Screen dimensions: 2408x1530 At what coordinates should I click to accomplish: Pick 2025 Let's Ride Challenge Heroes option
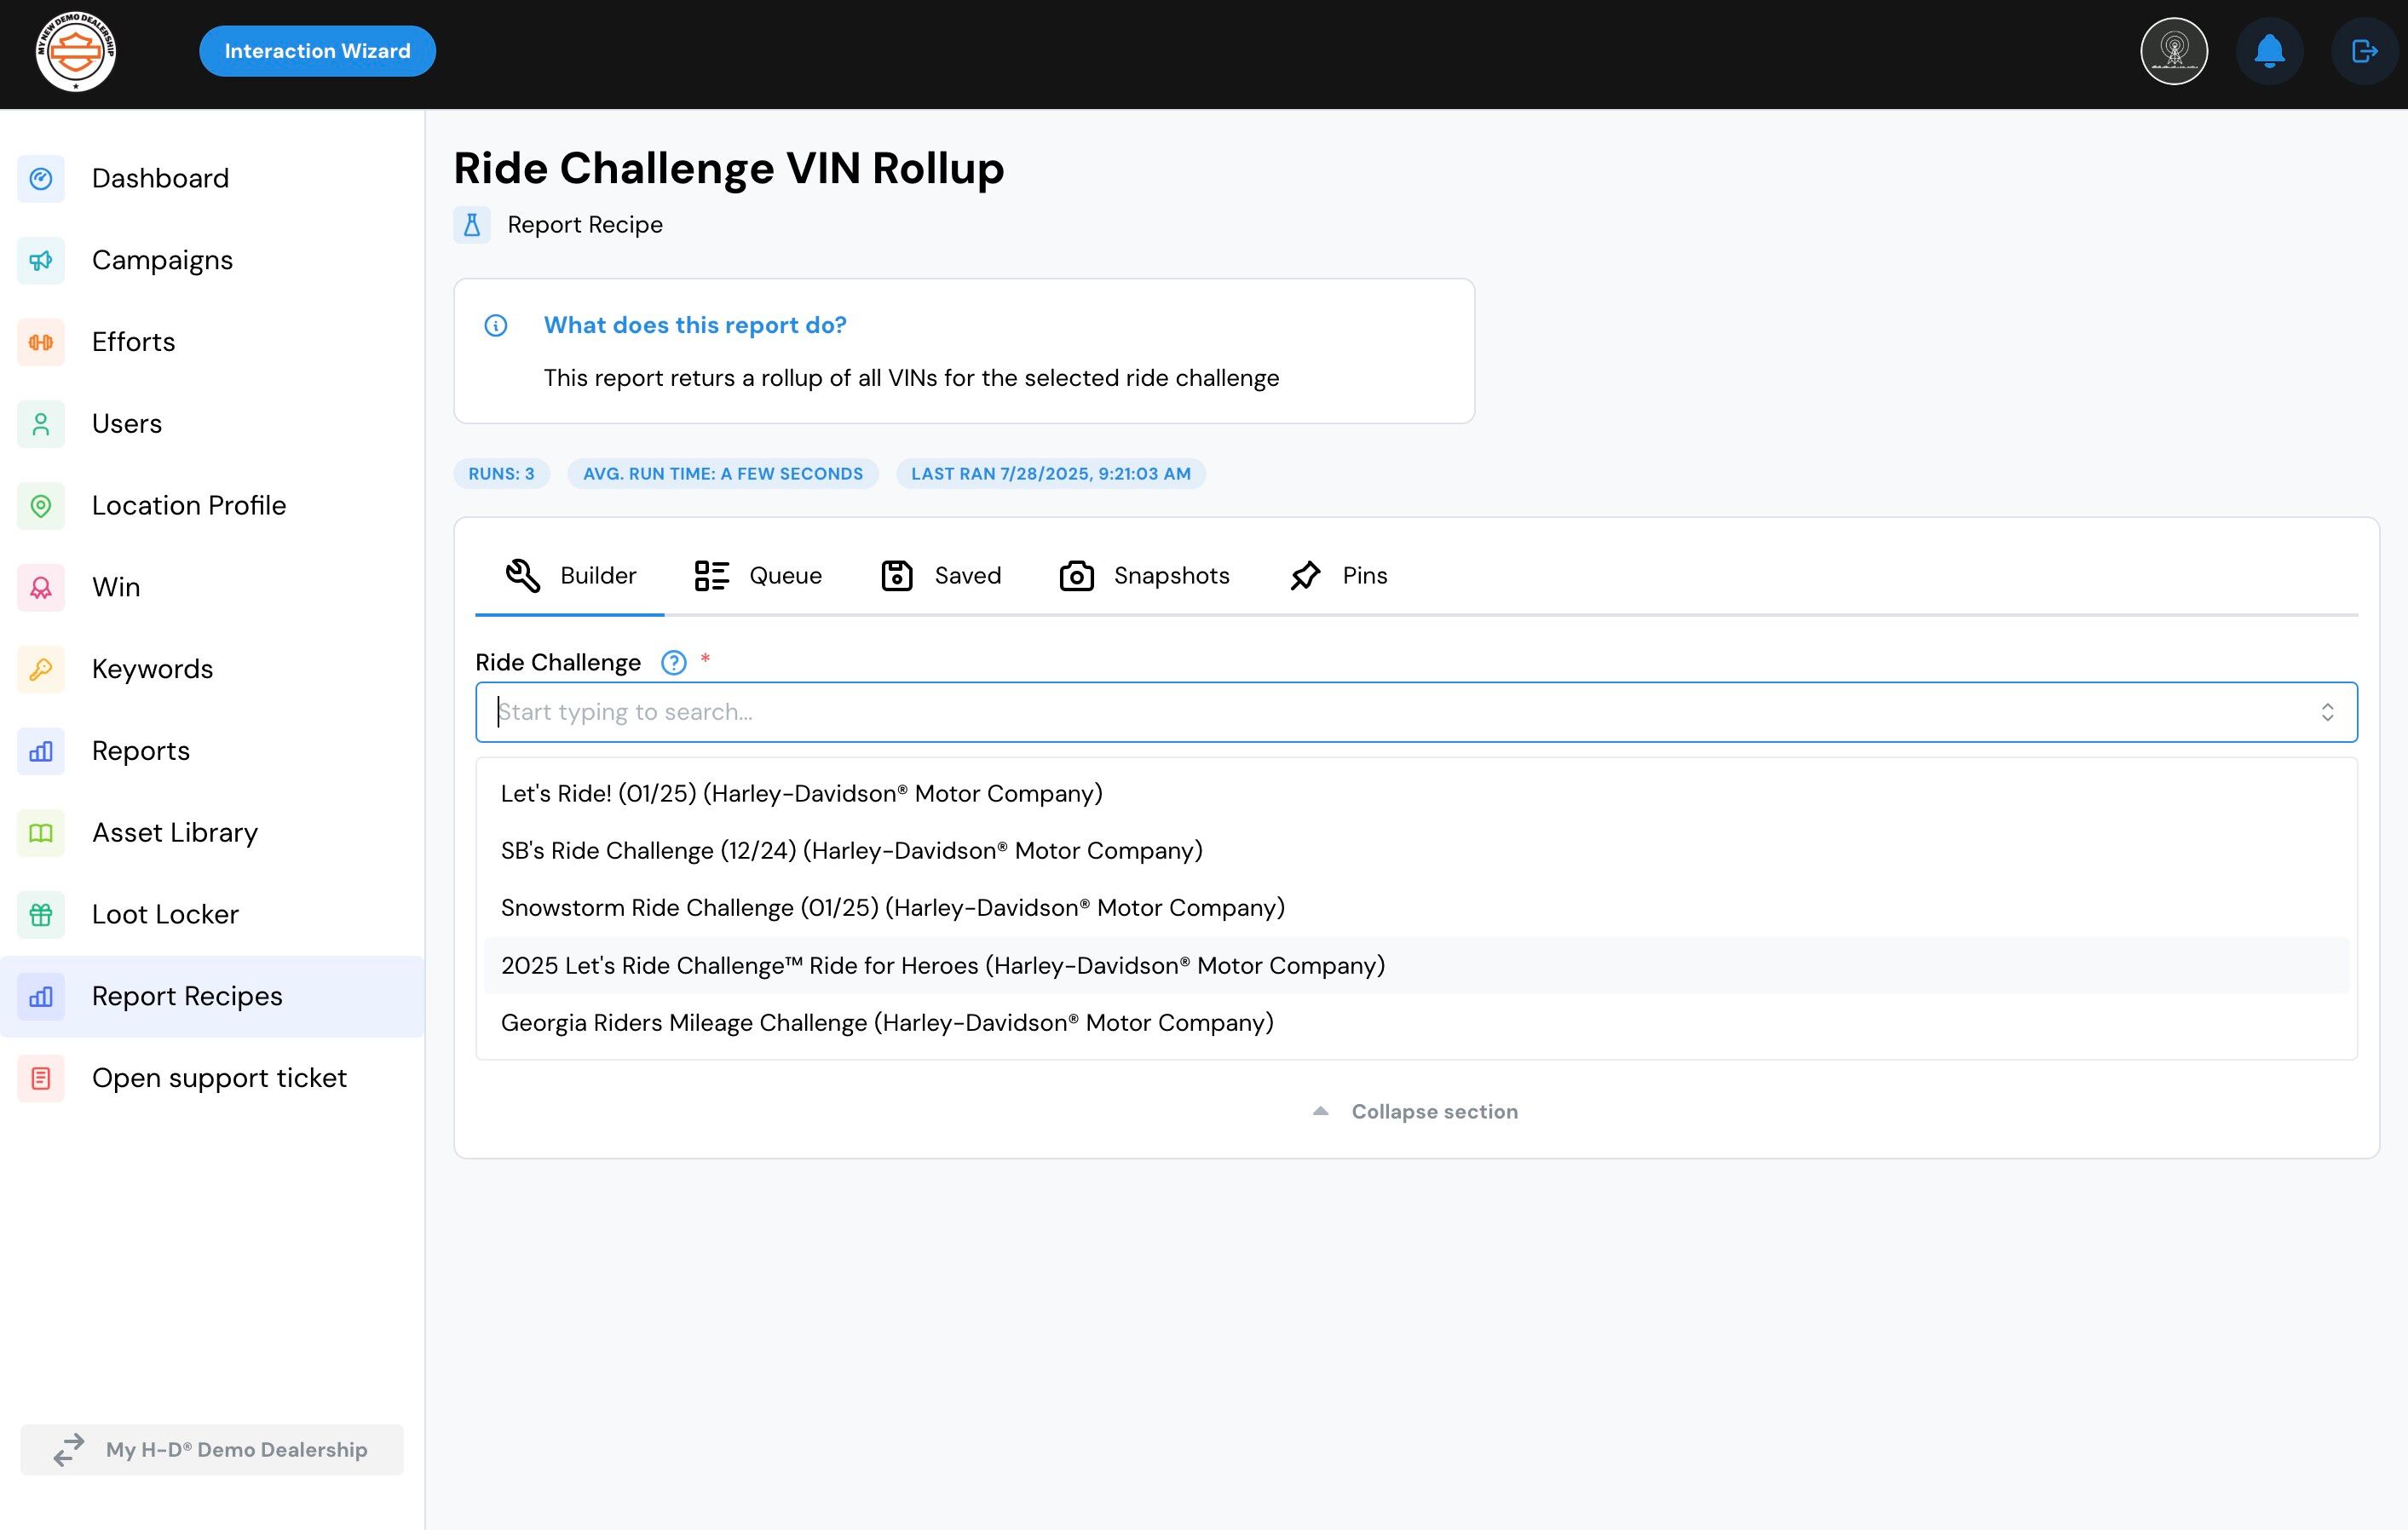pos(942,966)
